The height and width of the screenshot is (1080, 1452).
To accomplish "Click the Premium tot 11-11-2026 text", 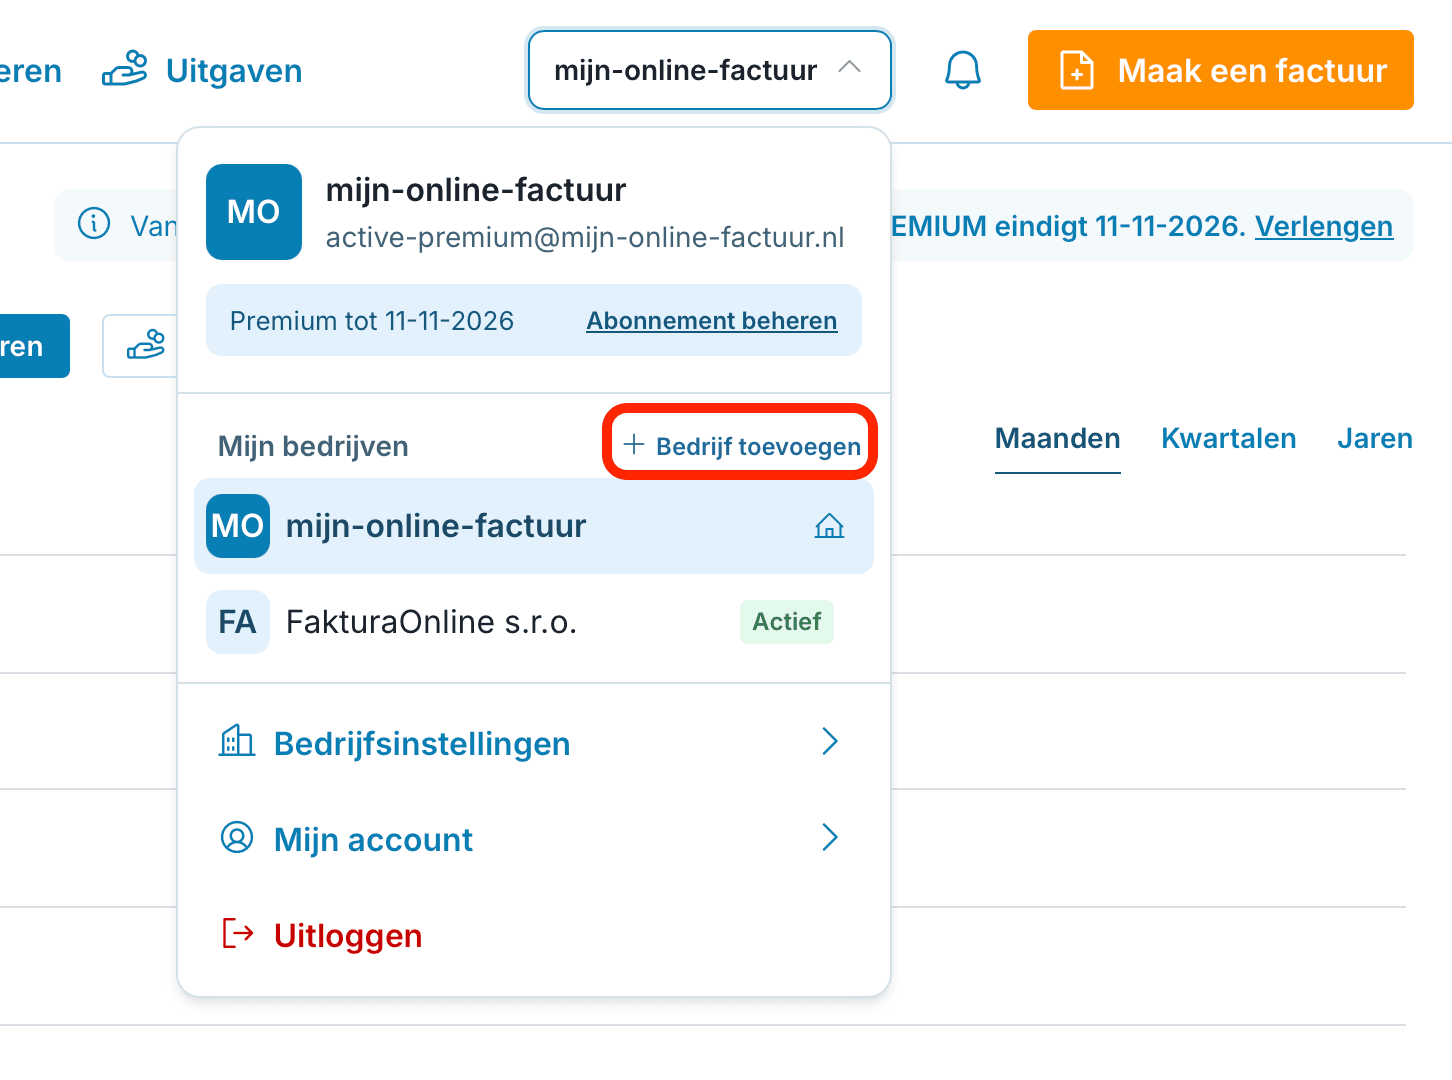I will click(x=372, y=321).
